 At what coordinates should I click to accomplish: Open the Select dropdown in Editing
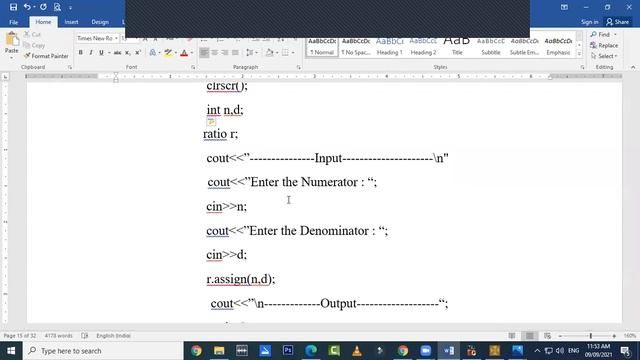604,56
